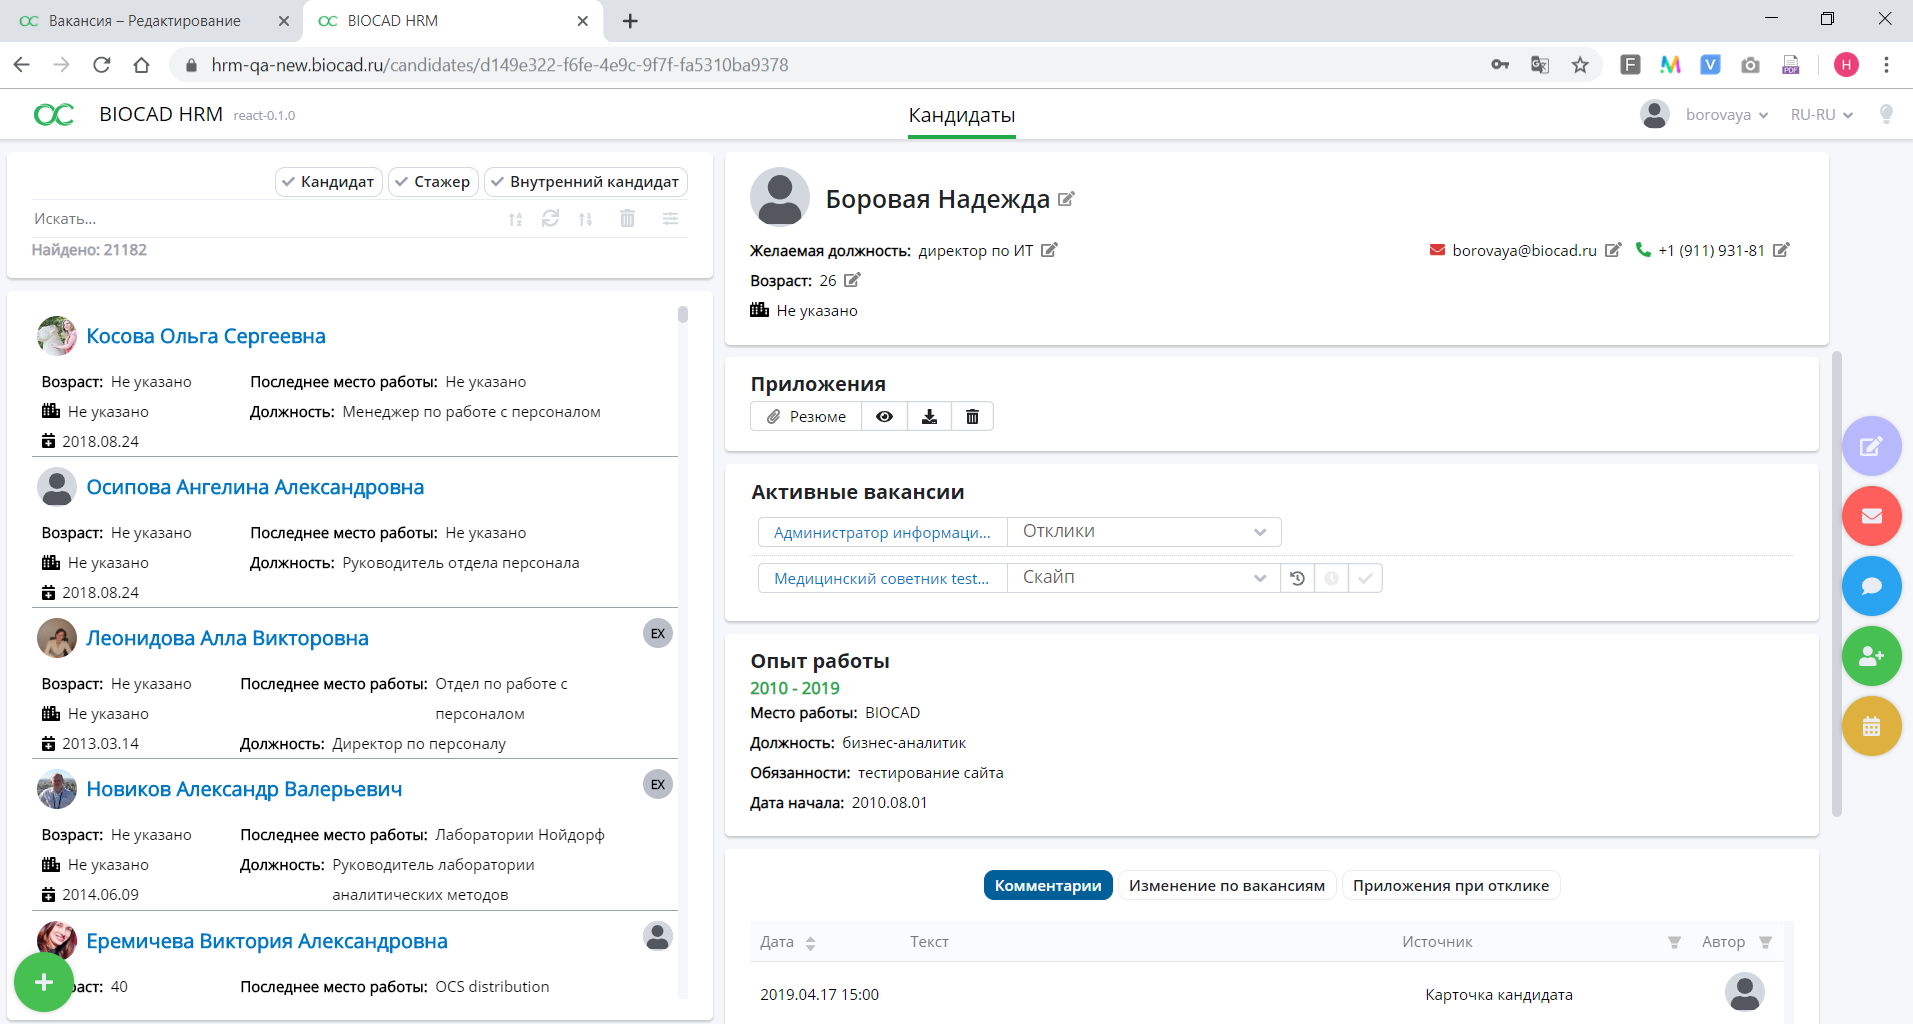Delete the resume attachment with trash icon
Image resolution: width=1913 pixels, height=1024 pixels.
[972, 417]
